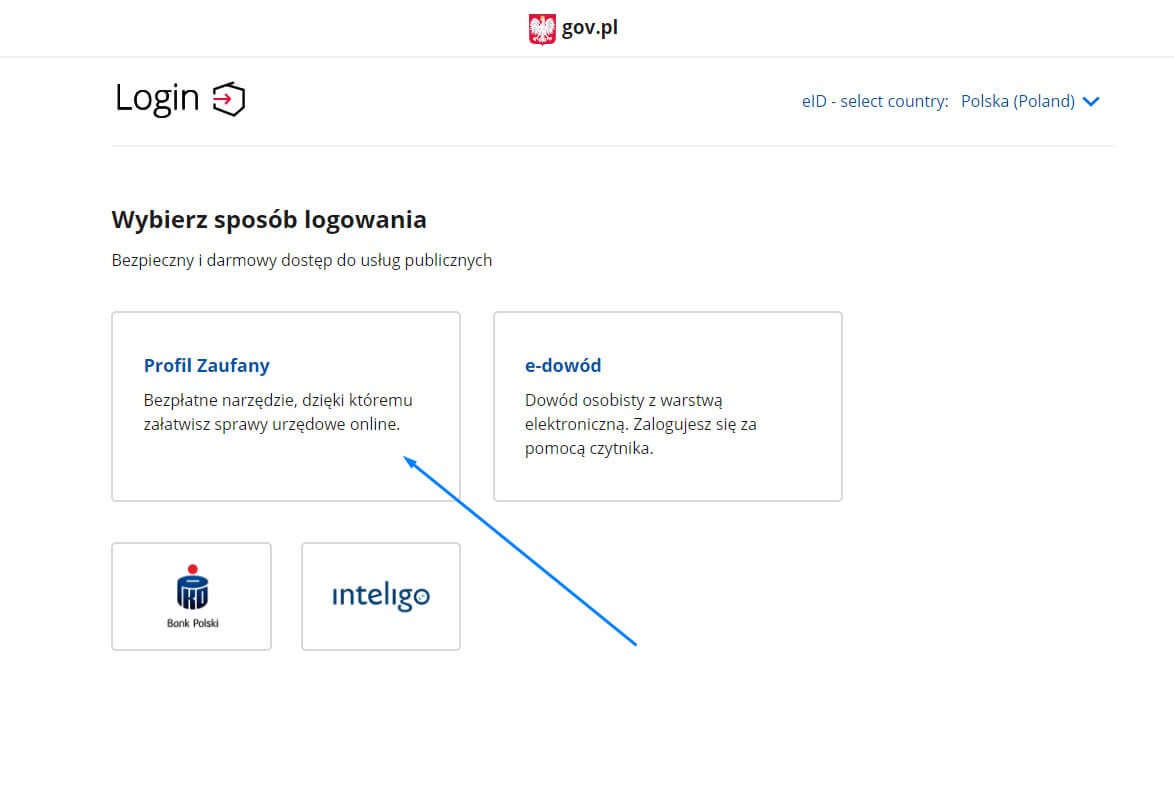The width and height of the screenshot is (1174, 791).
Task: Click the gov.pl eagle emblem logo
Action: pyautogui.click(x=542, y=29)
